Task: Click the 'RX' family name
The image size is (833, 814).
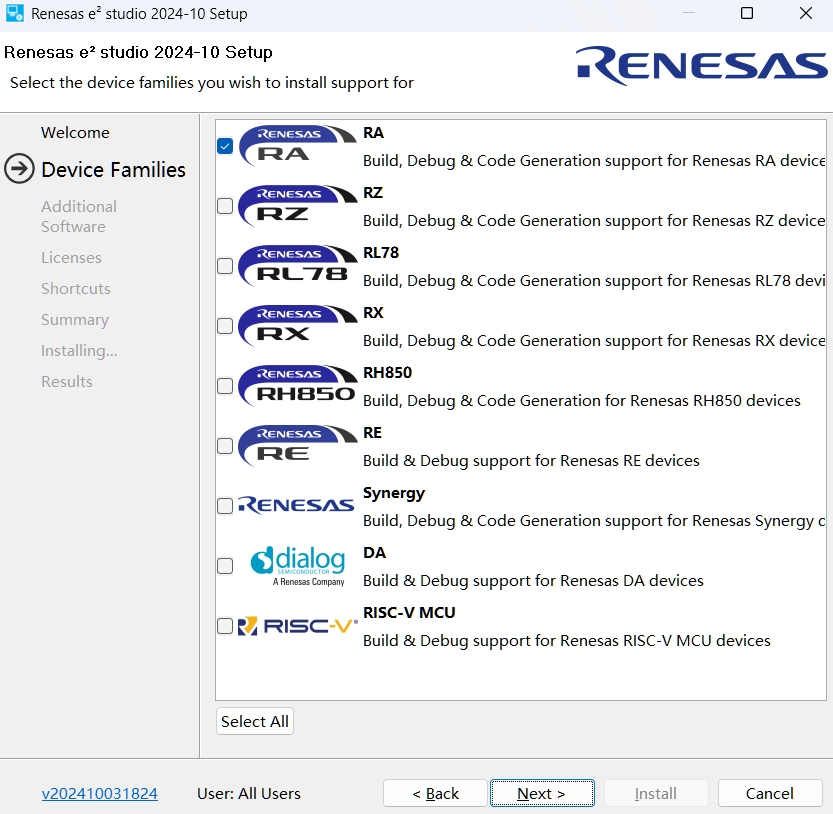Action: (373, 313)
